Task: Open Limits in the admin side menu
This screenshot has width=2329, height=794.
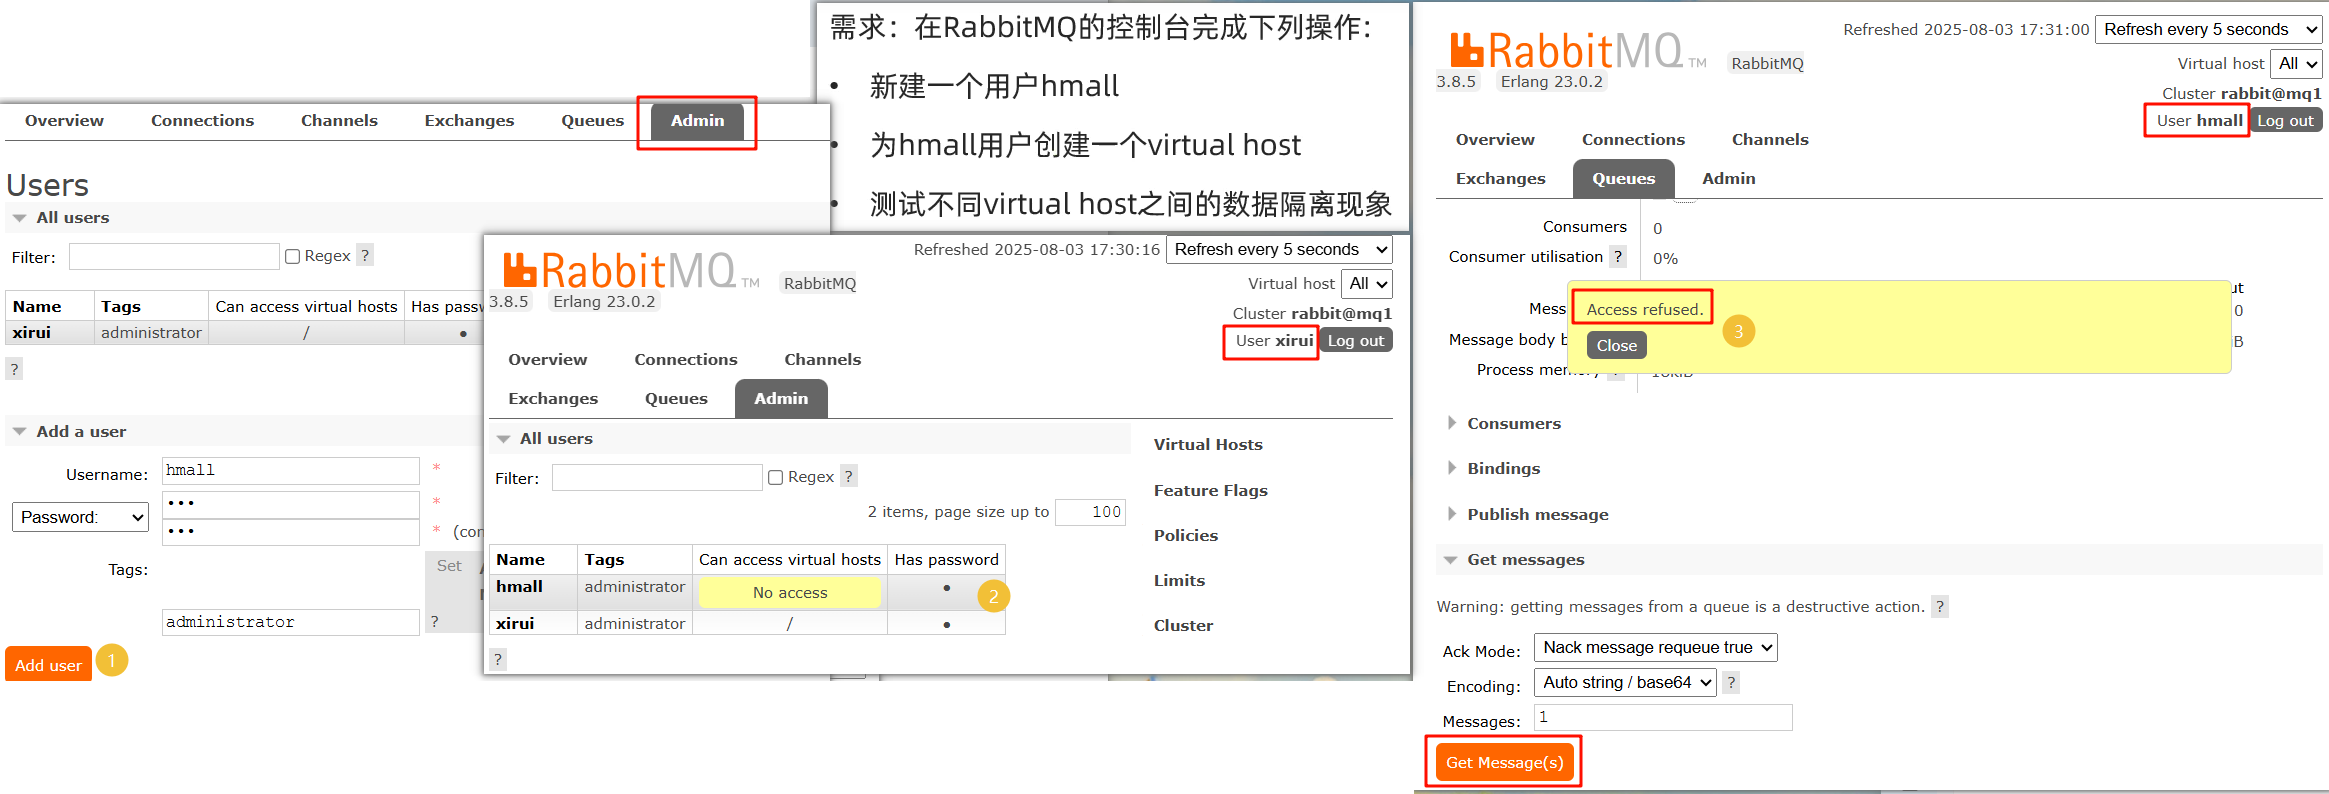Action: [x=1179, y=581]
